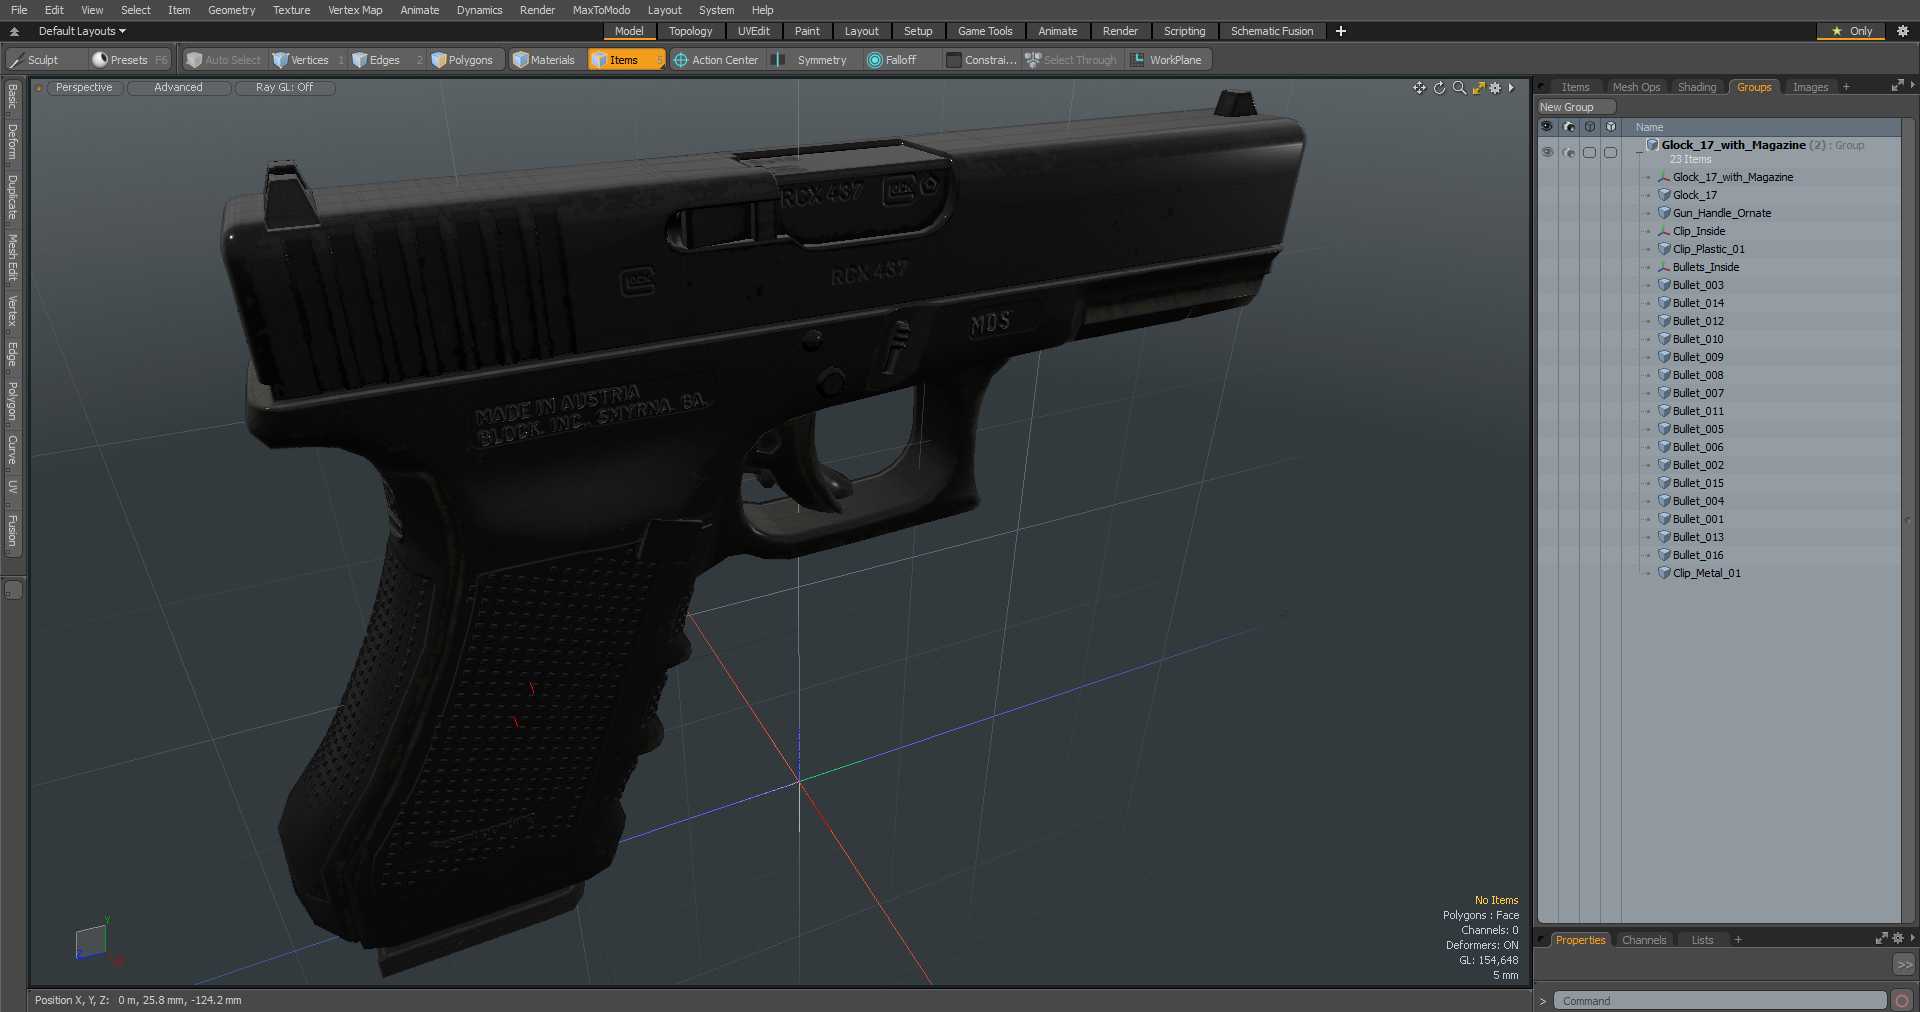The width and height of the screenshot is (1920, 1012).
Task: Open the WorkPlane menu
Action: tap(1167, 60)
